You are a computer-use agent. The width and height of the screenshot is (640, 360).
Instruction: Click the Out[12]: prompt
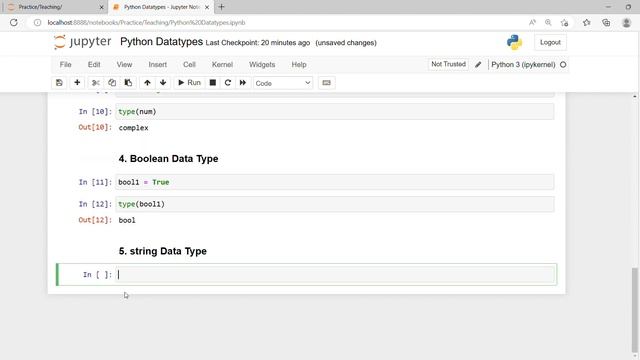pyautogui.click(x=95, y=220)
